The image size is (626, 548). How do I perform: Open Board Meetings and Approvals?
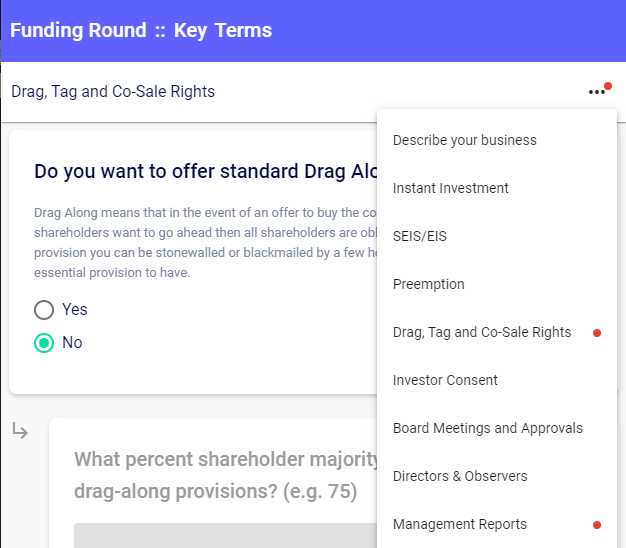point(488,428)
